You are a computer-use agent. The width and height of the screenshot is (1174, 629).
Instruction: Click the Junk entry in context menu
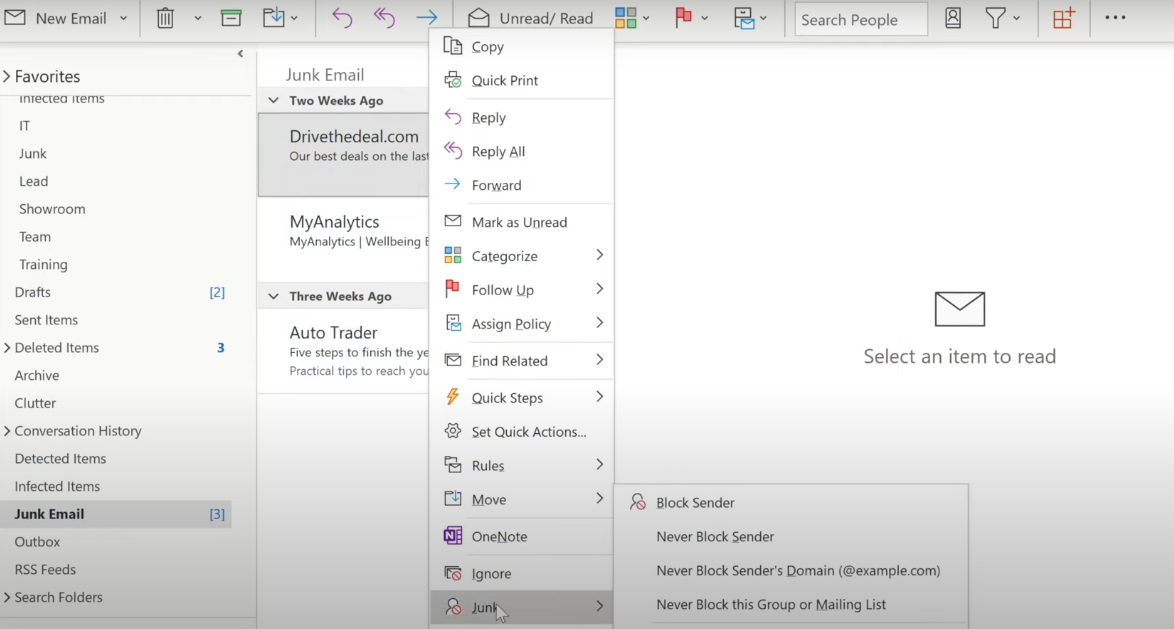[522, 607]
